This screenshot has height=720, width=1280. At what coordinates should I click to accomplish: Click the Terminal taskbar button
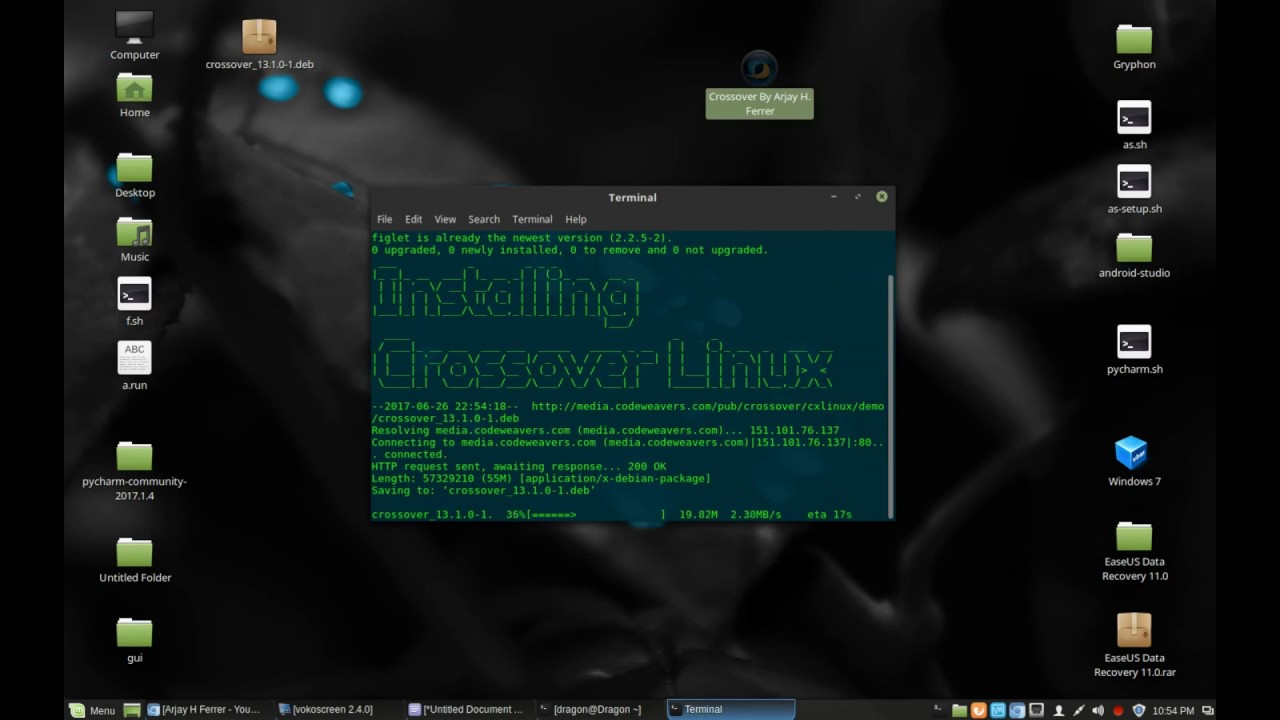pos(730,709)
